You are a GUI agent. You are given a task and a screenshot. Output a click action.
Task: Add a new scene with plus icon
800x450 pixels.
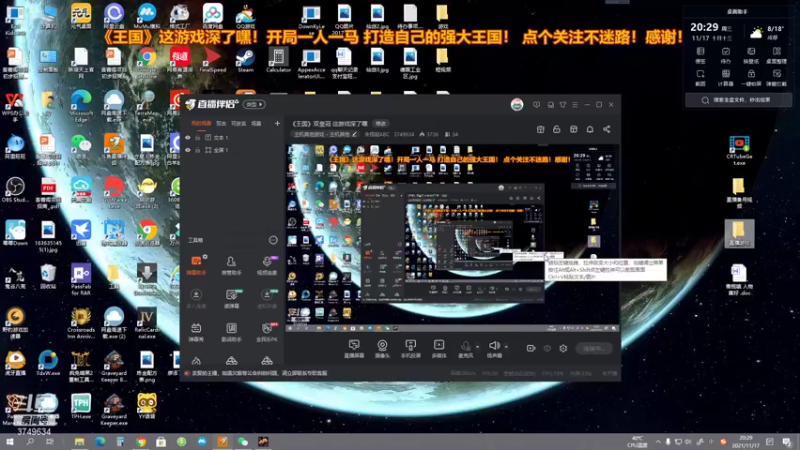(277, 123)
